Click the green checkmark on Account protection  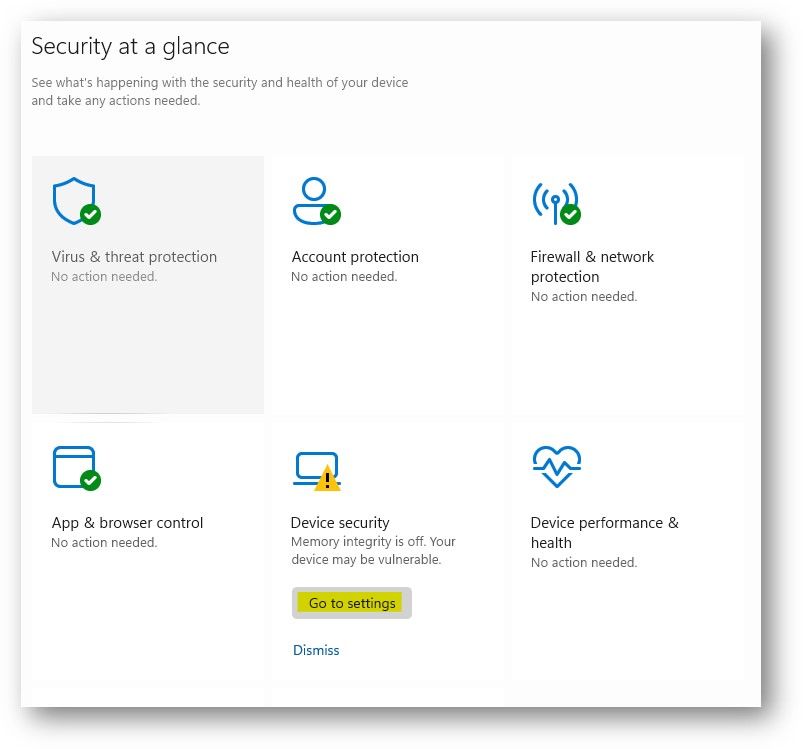click(330, 215)
